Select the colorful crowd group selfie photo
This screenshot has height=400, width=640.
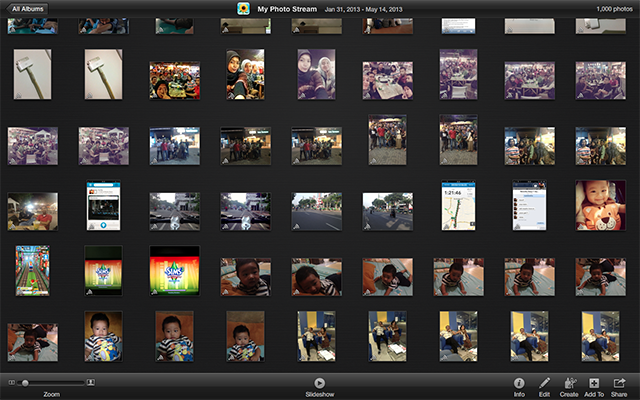click(x=175, y=80)
